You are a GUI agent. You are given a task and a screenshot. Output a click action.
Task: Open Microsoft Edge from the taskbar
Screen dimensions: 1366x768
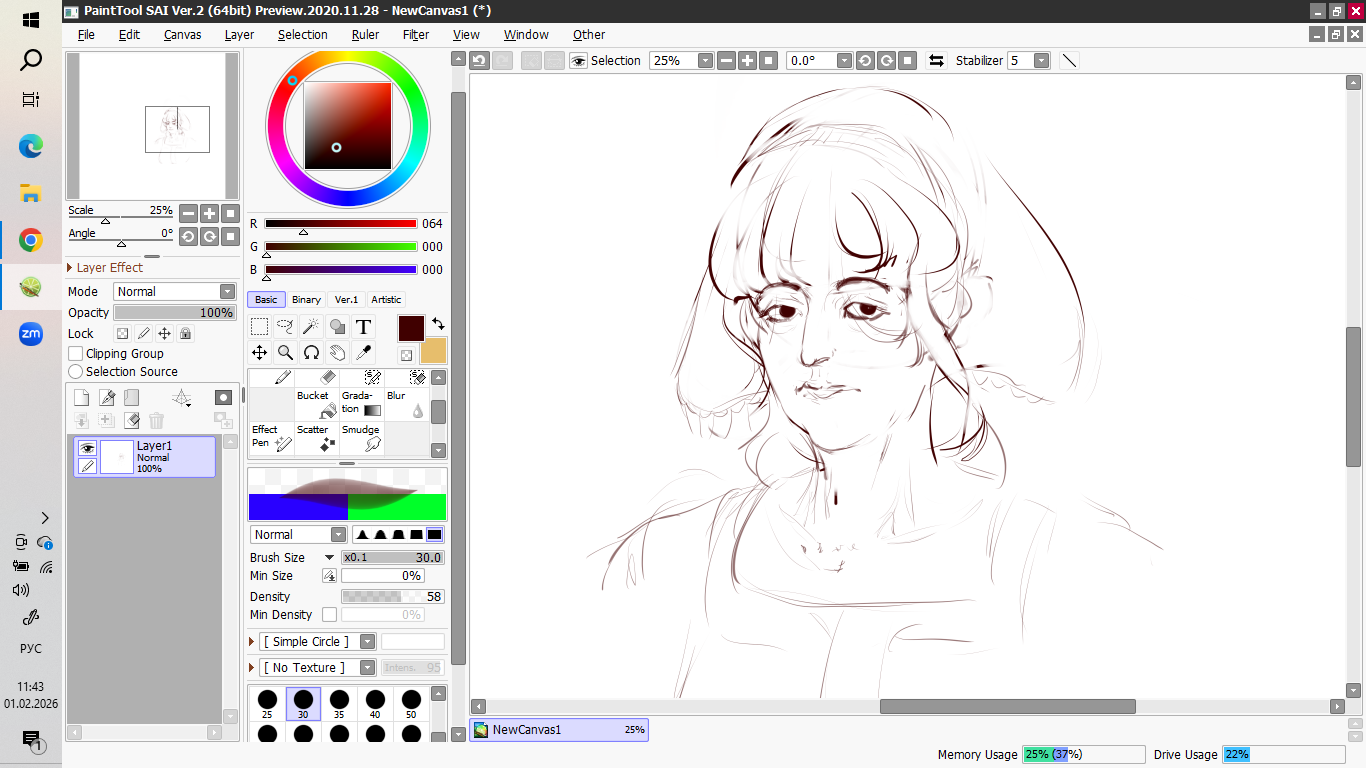(x=31, y=147)
